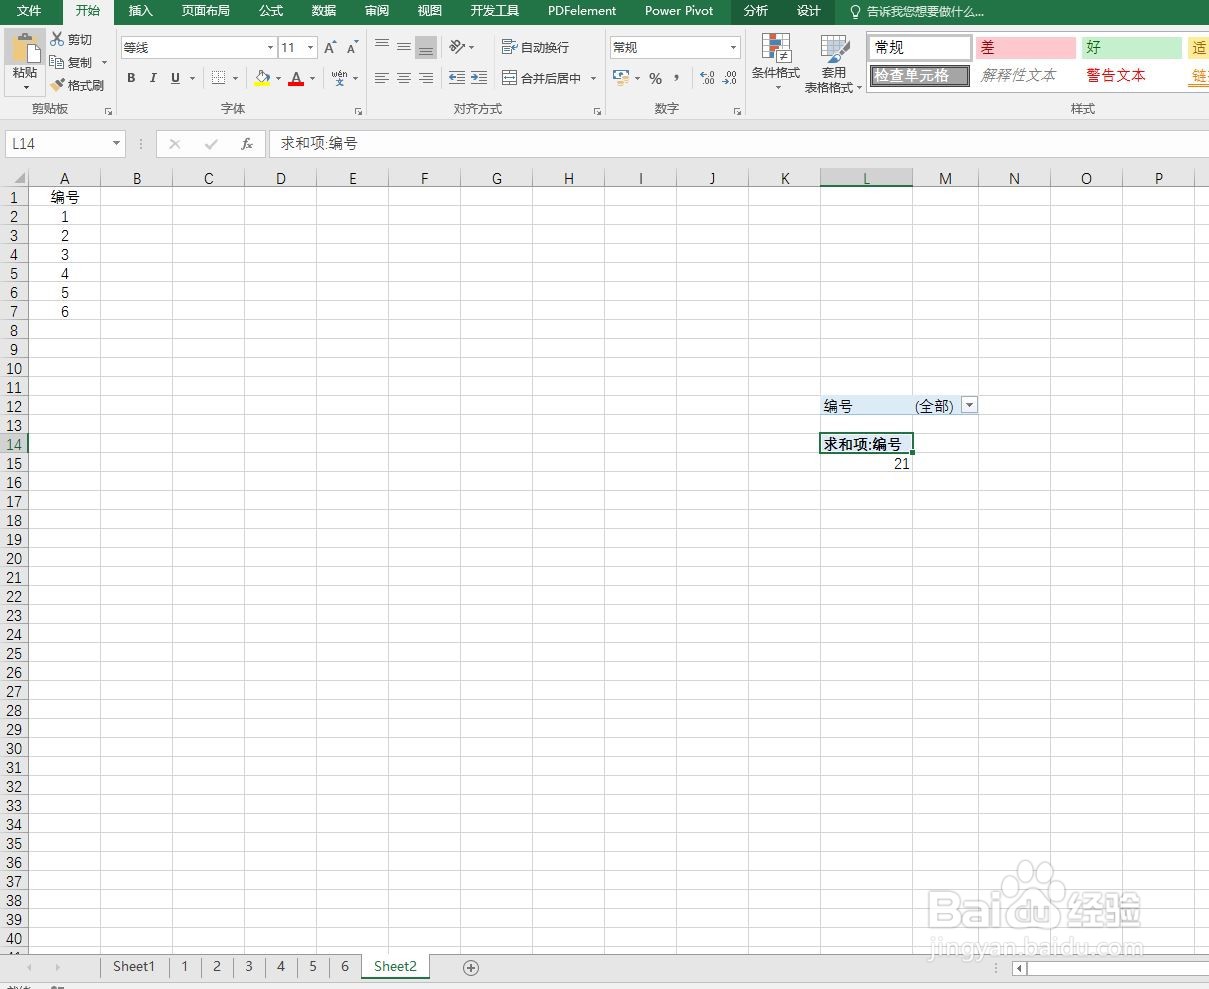Open the Font group dialog launcher
Screen dimensions: 1209x989
(x=358, y=111)
